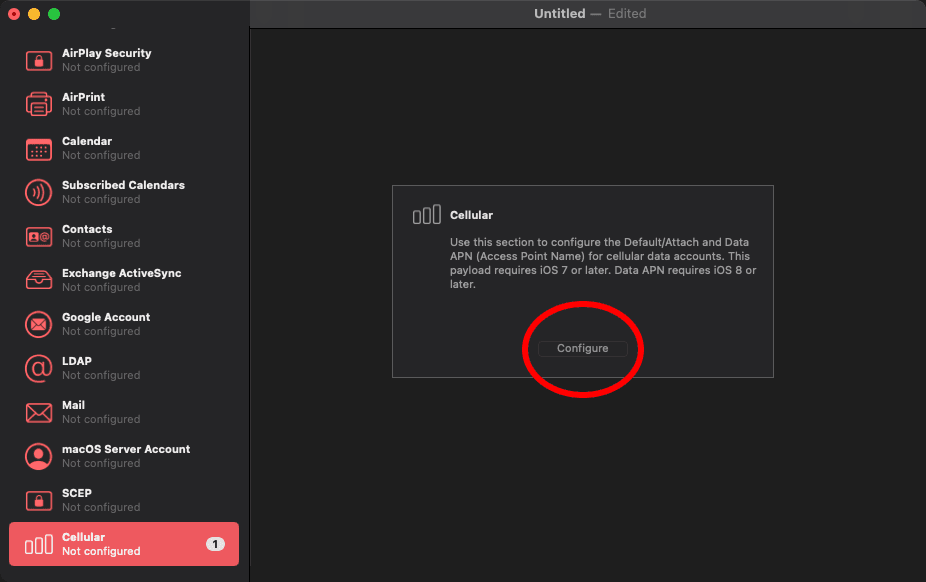Click the 1 badge on the Cellular row
926x582 pixels.
(214, 544)
